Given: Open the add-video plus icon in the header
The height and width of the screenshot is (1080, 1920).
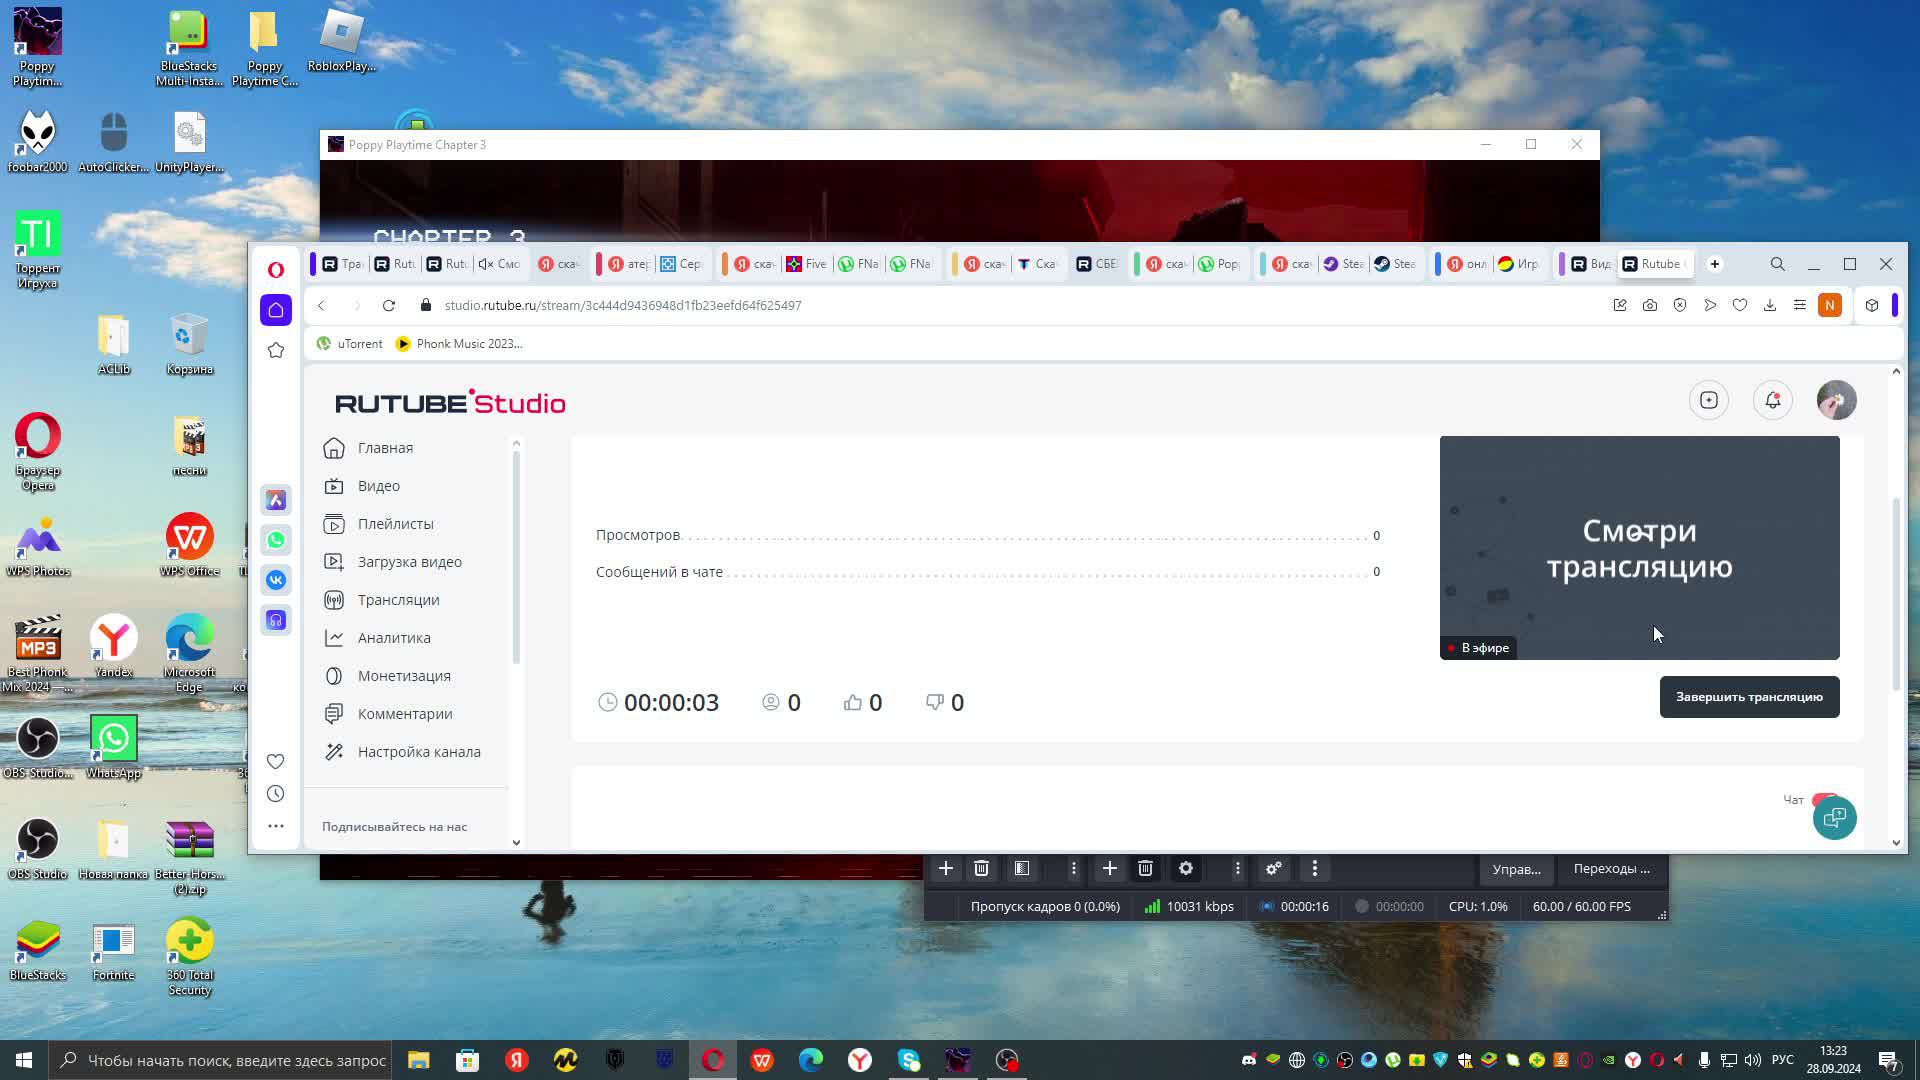Looking at the screenshot, I should pos(1708,400).
